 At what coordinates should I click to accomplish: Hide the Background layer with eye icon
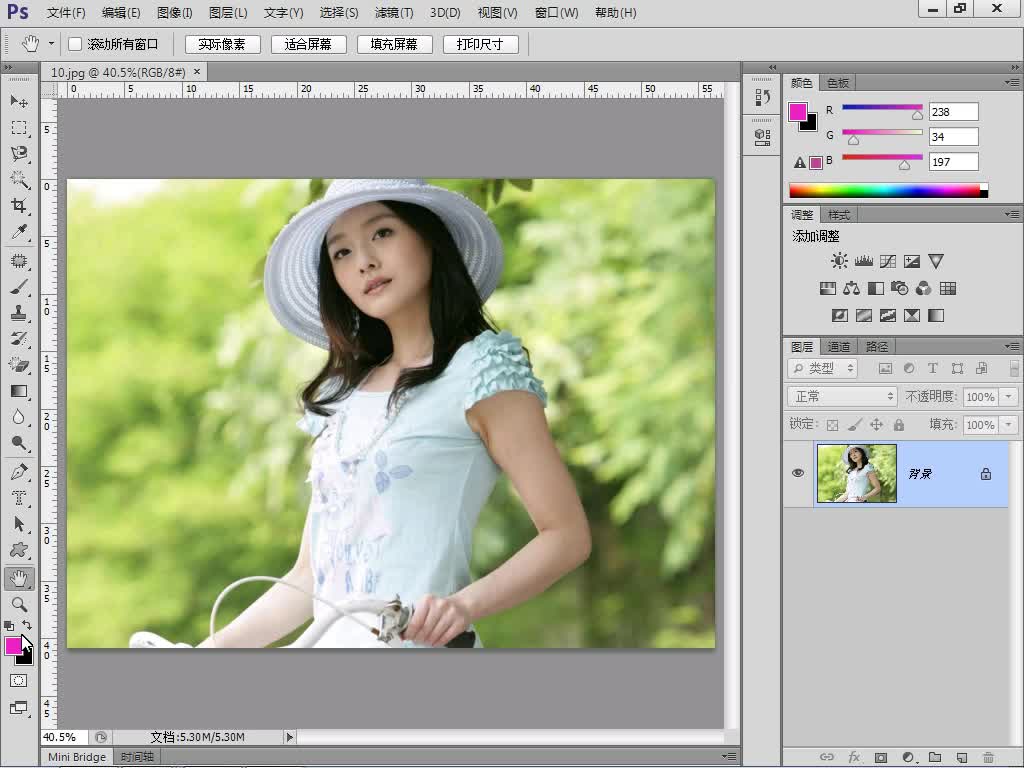coord(798,473)
